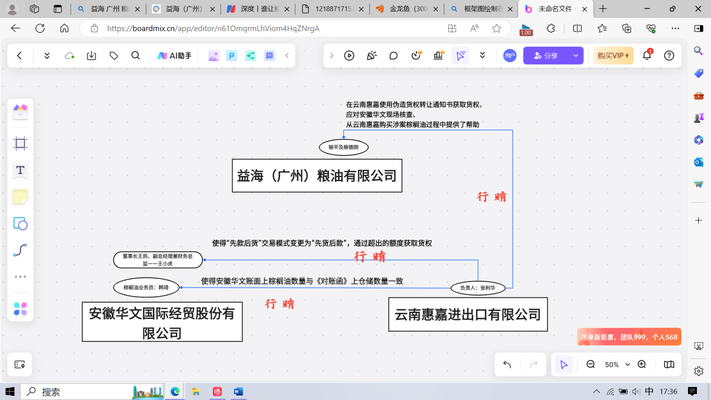
Task: Toggle the pointer select mode
Action: click(x=564, y=365)
